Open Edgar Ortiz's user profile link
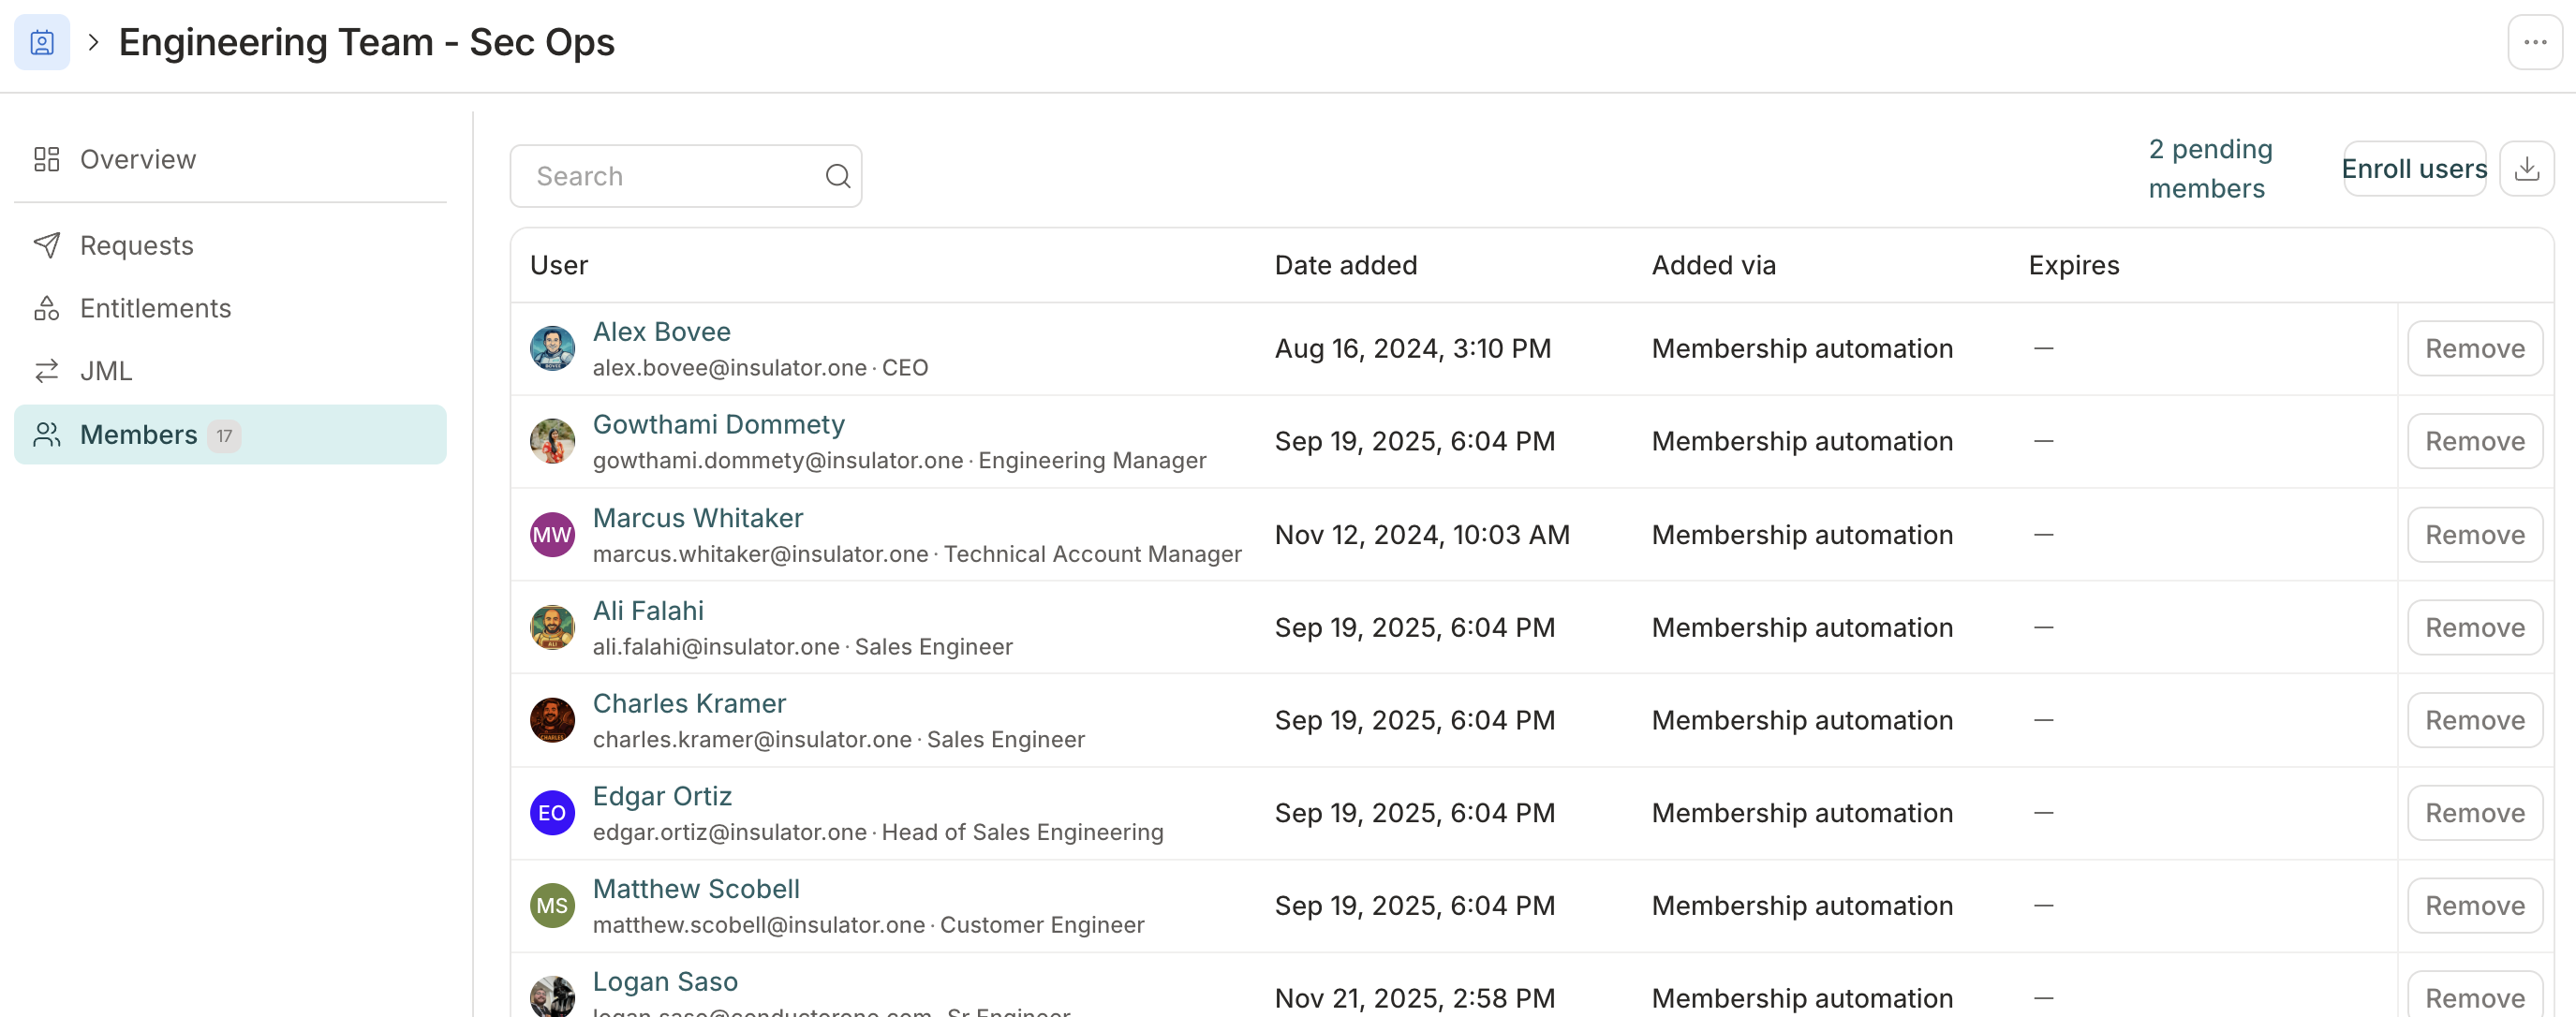Image resolution: width=2576 pixels, height=1017 pixels. pos(662,796)
